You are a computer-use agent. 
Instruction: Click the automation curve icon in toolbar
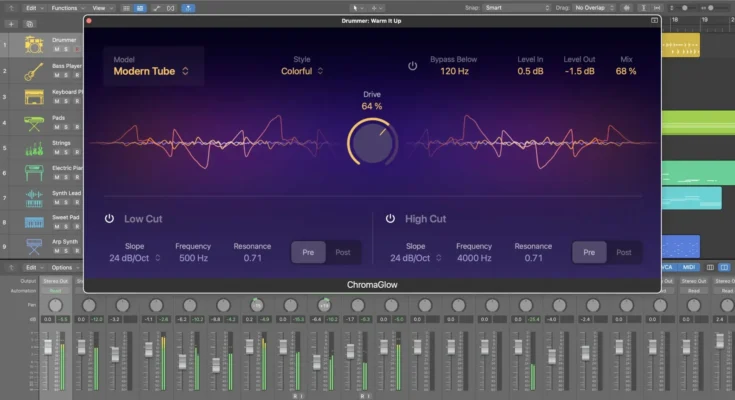tap(157, 8)
